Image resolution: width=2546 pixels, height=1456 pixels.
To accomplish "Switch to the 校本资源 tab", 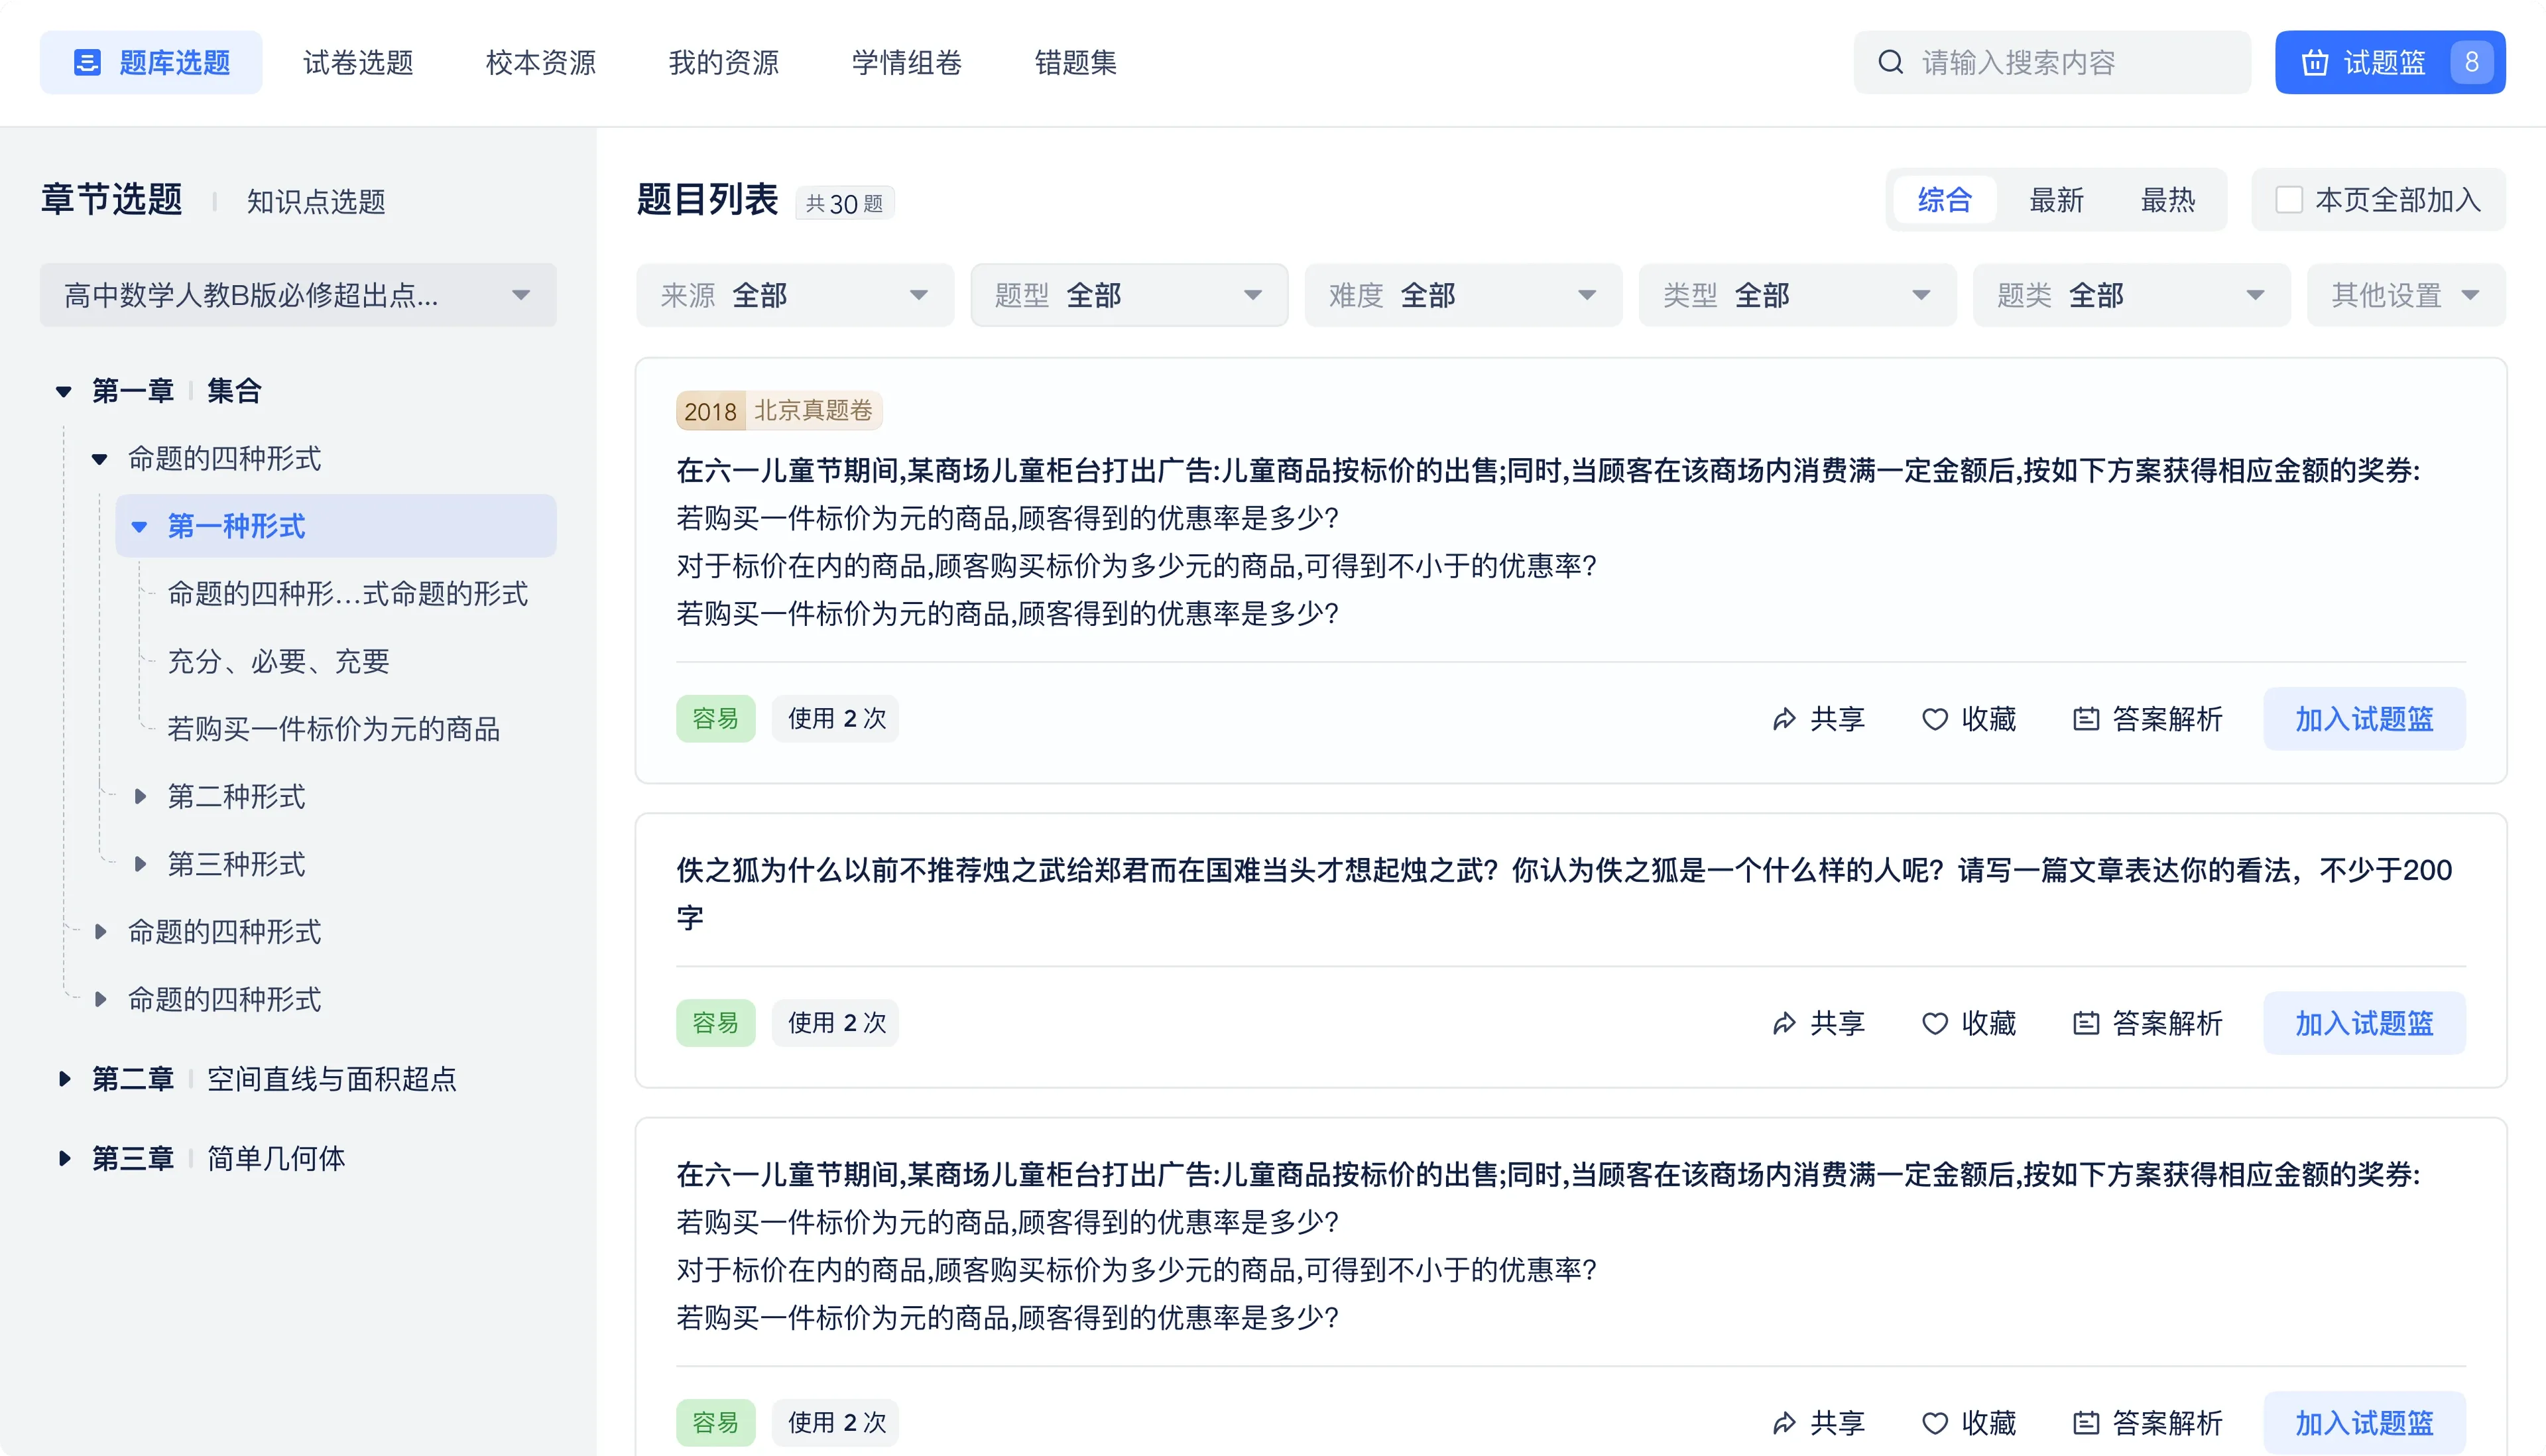I will 541,62.
